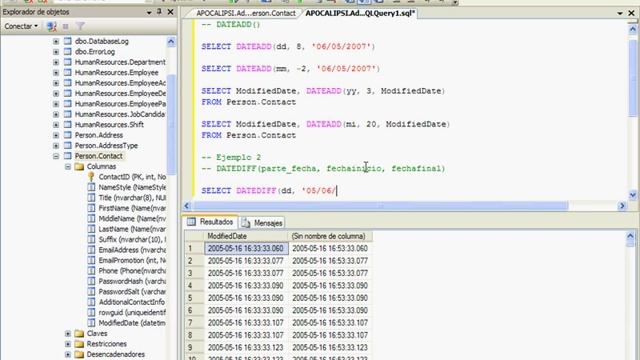Expand the Person.Address node
The image size is (640, 360).
point(56,135)
